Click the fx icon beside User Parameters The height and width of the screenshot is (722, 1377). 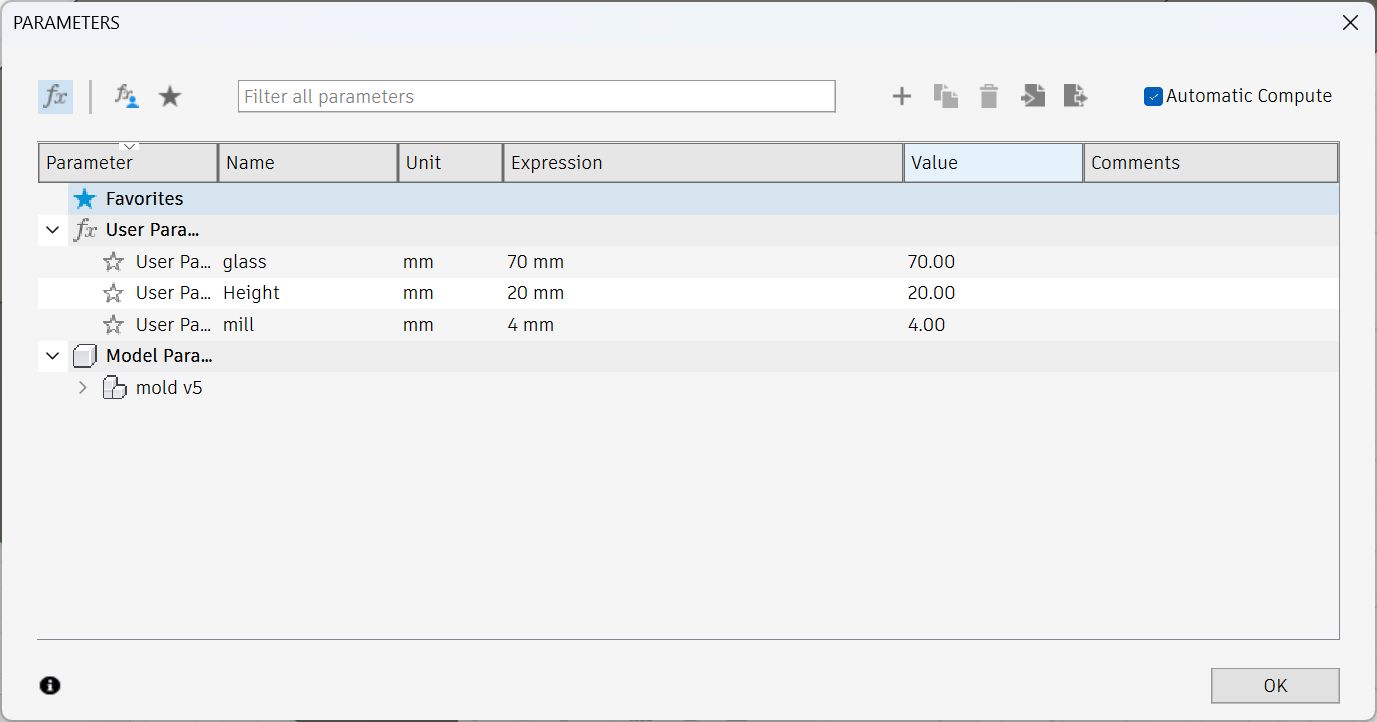[86, 230]
